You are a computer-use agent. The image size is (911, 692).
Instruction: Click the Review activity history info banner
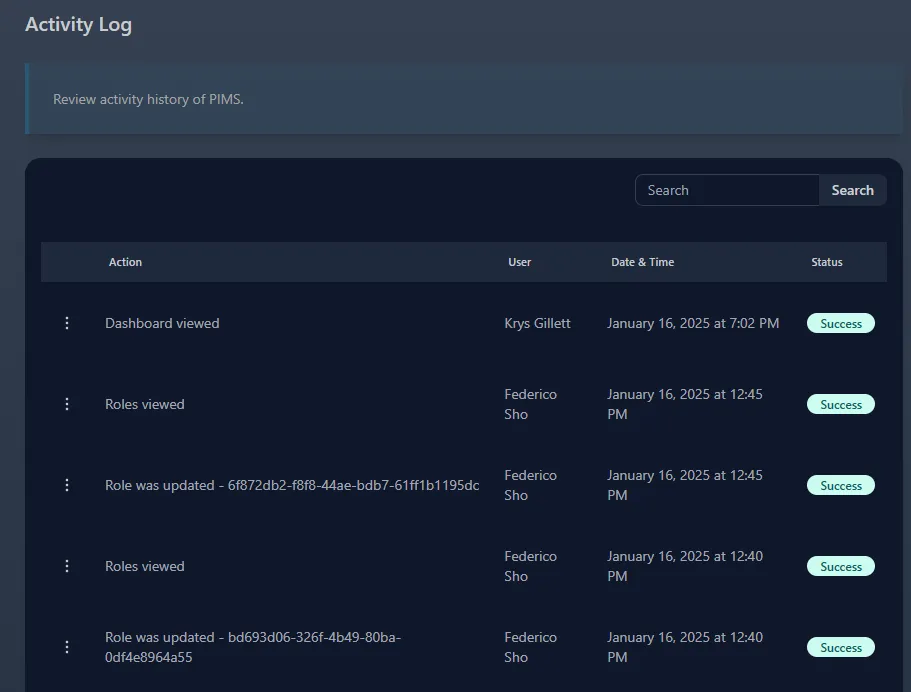462,99
